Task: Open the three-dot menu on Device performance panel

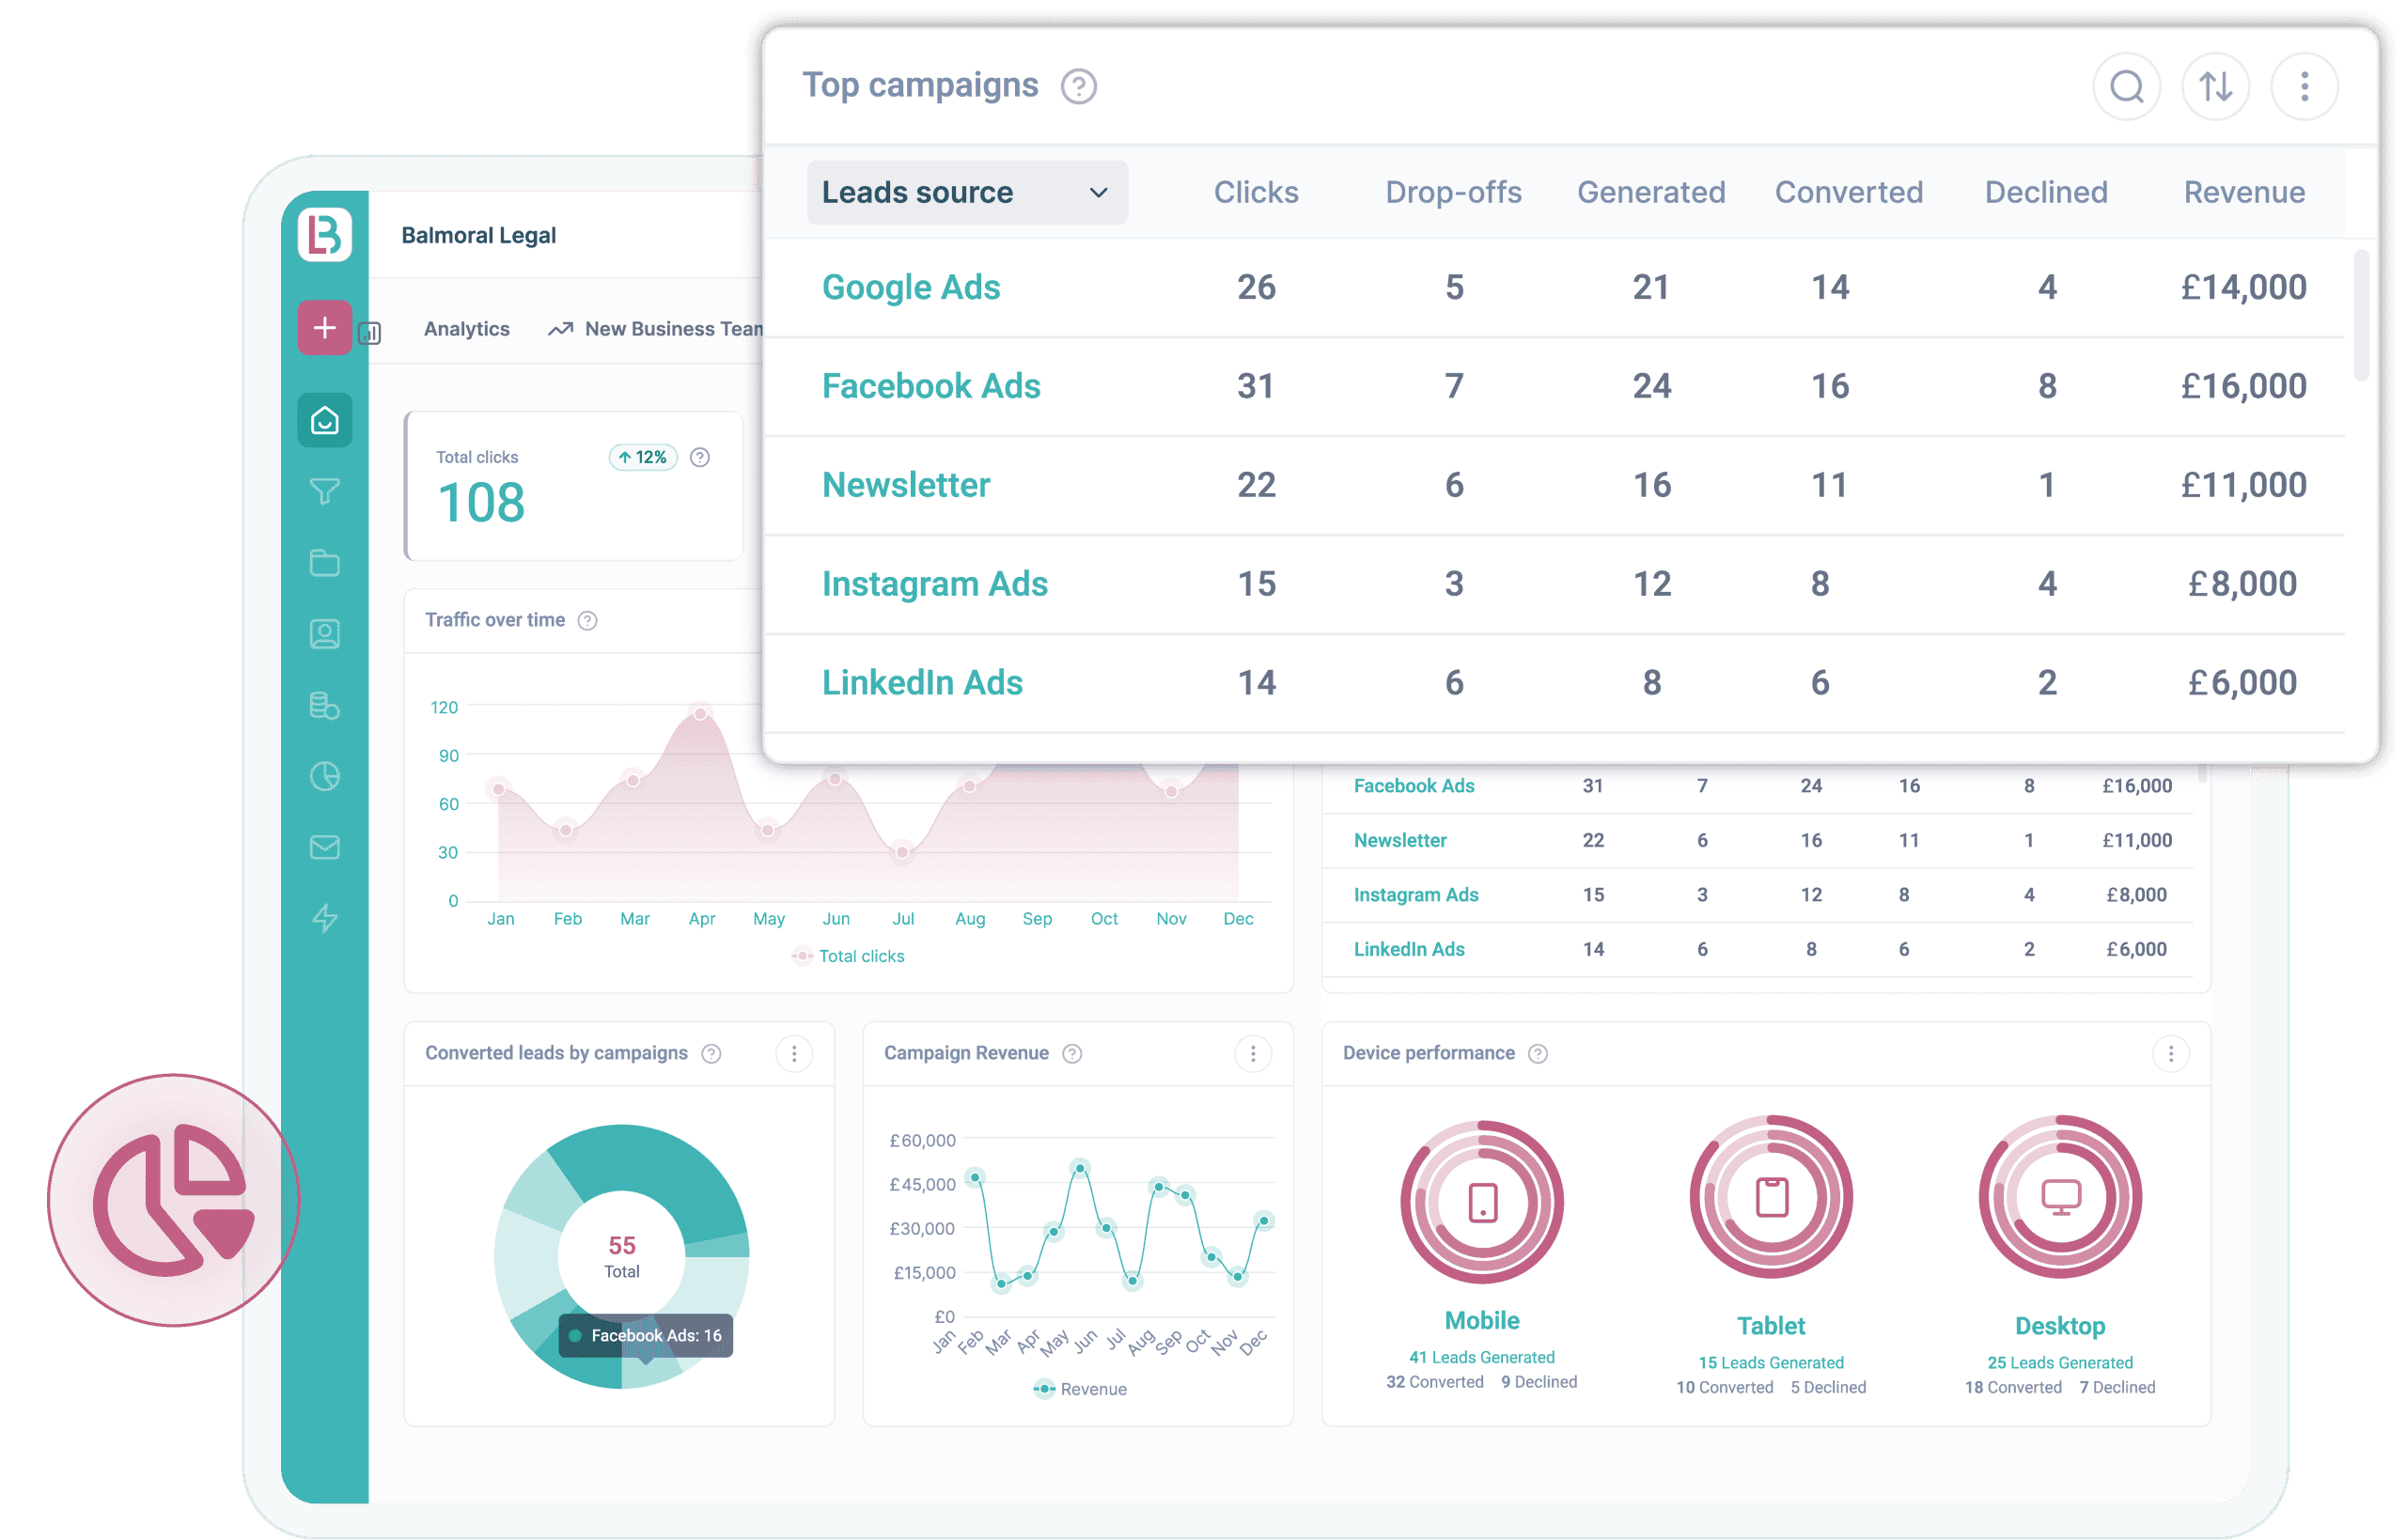Action: click(x=2170, y=1053)
